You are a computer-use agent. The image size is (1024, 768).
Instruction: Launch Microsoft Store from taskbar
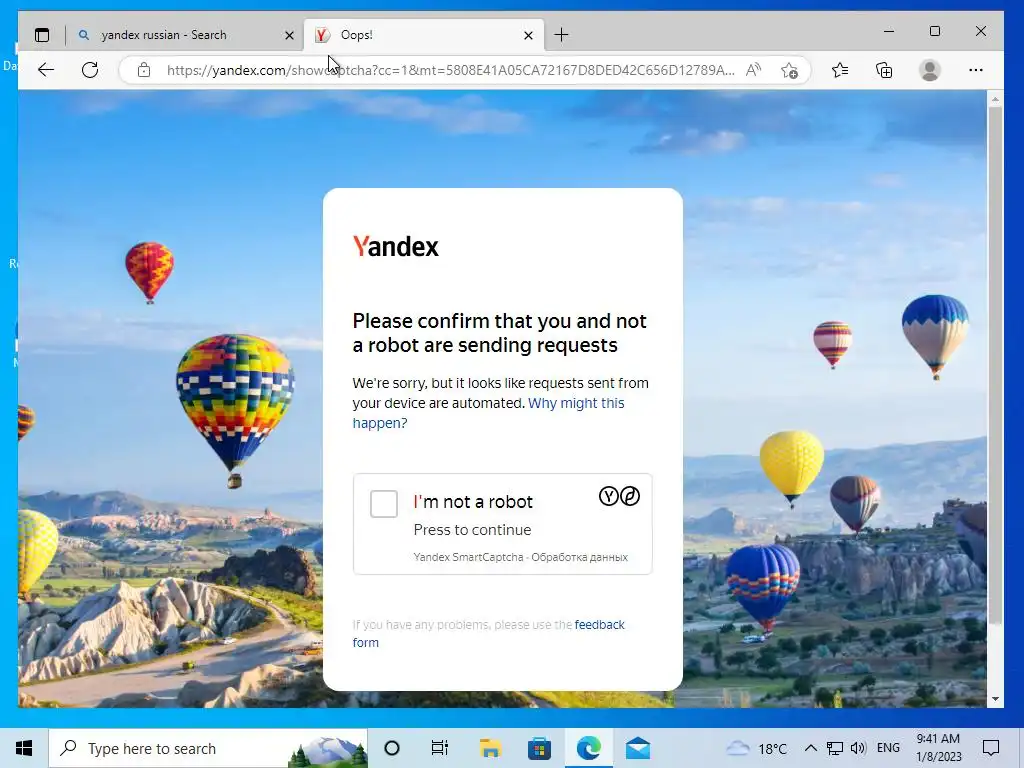(539, 748)
